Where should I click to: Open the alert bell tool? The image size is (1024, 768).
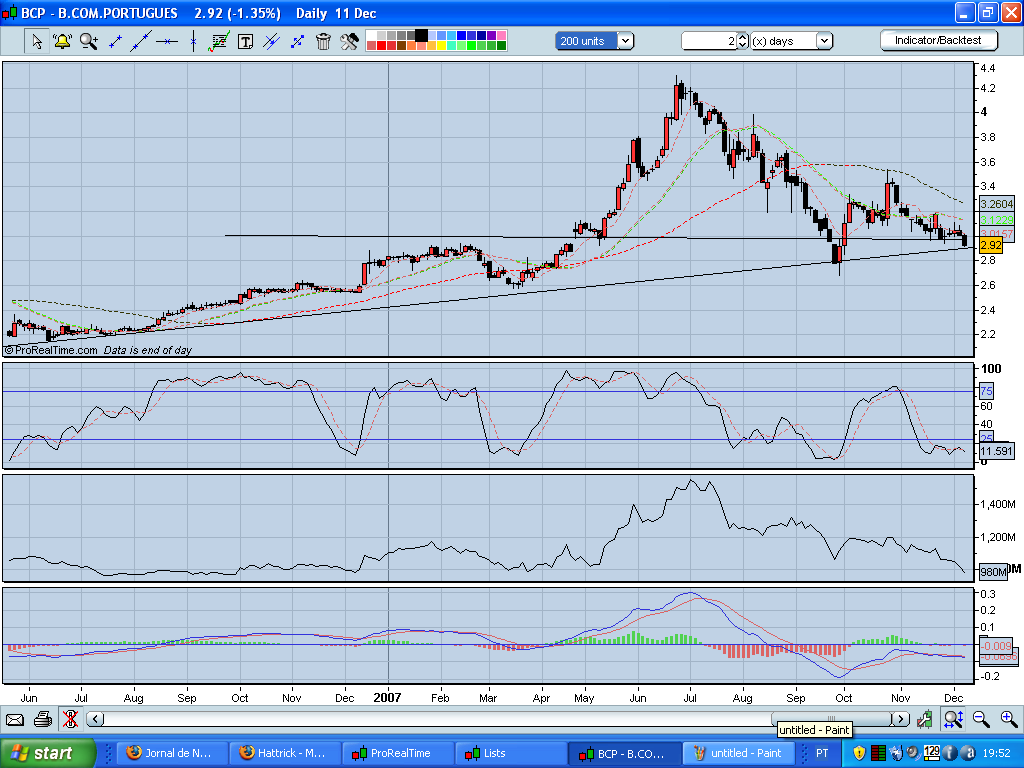point(62,41)
